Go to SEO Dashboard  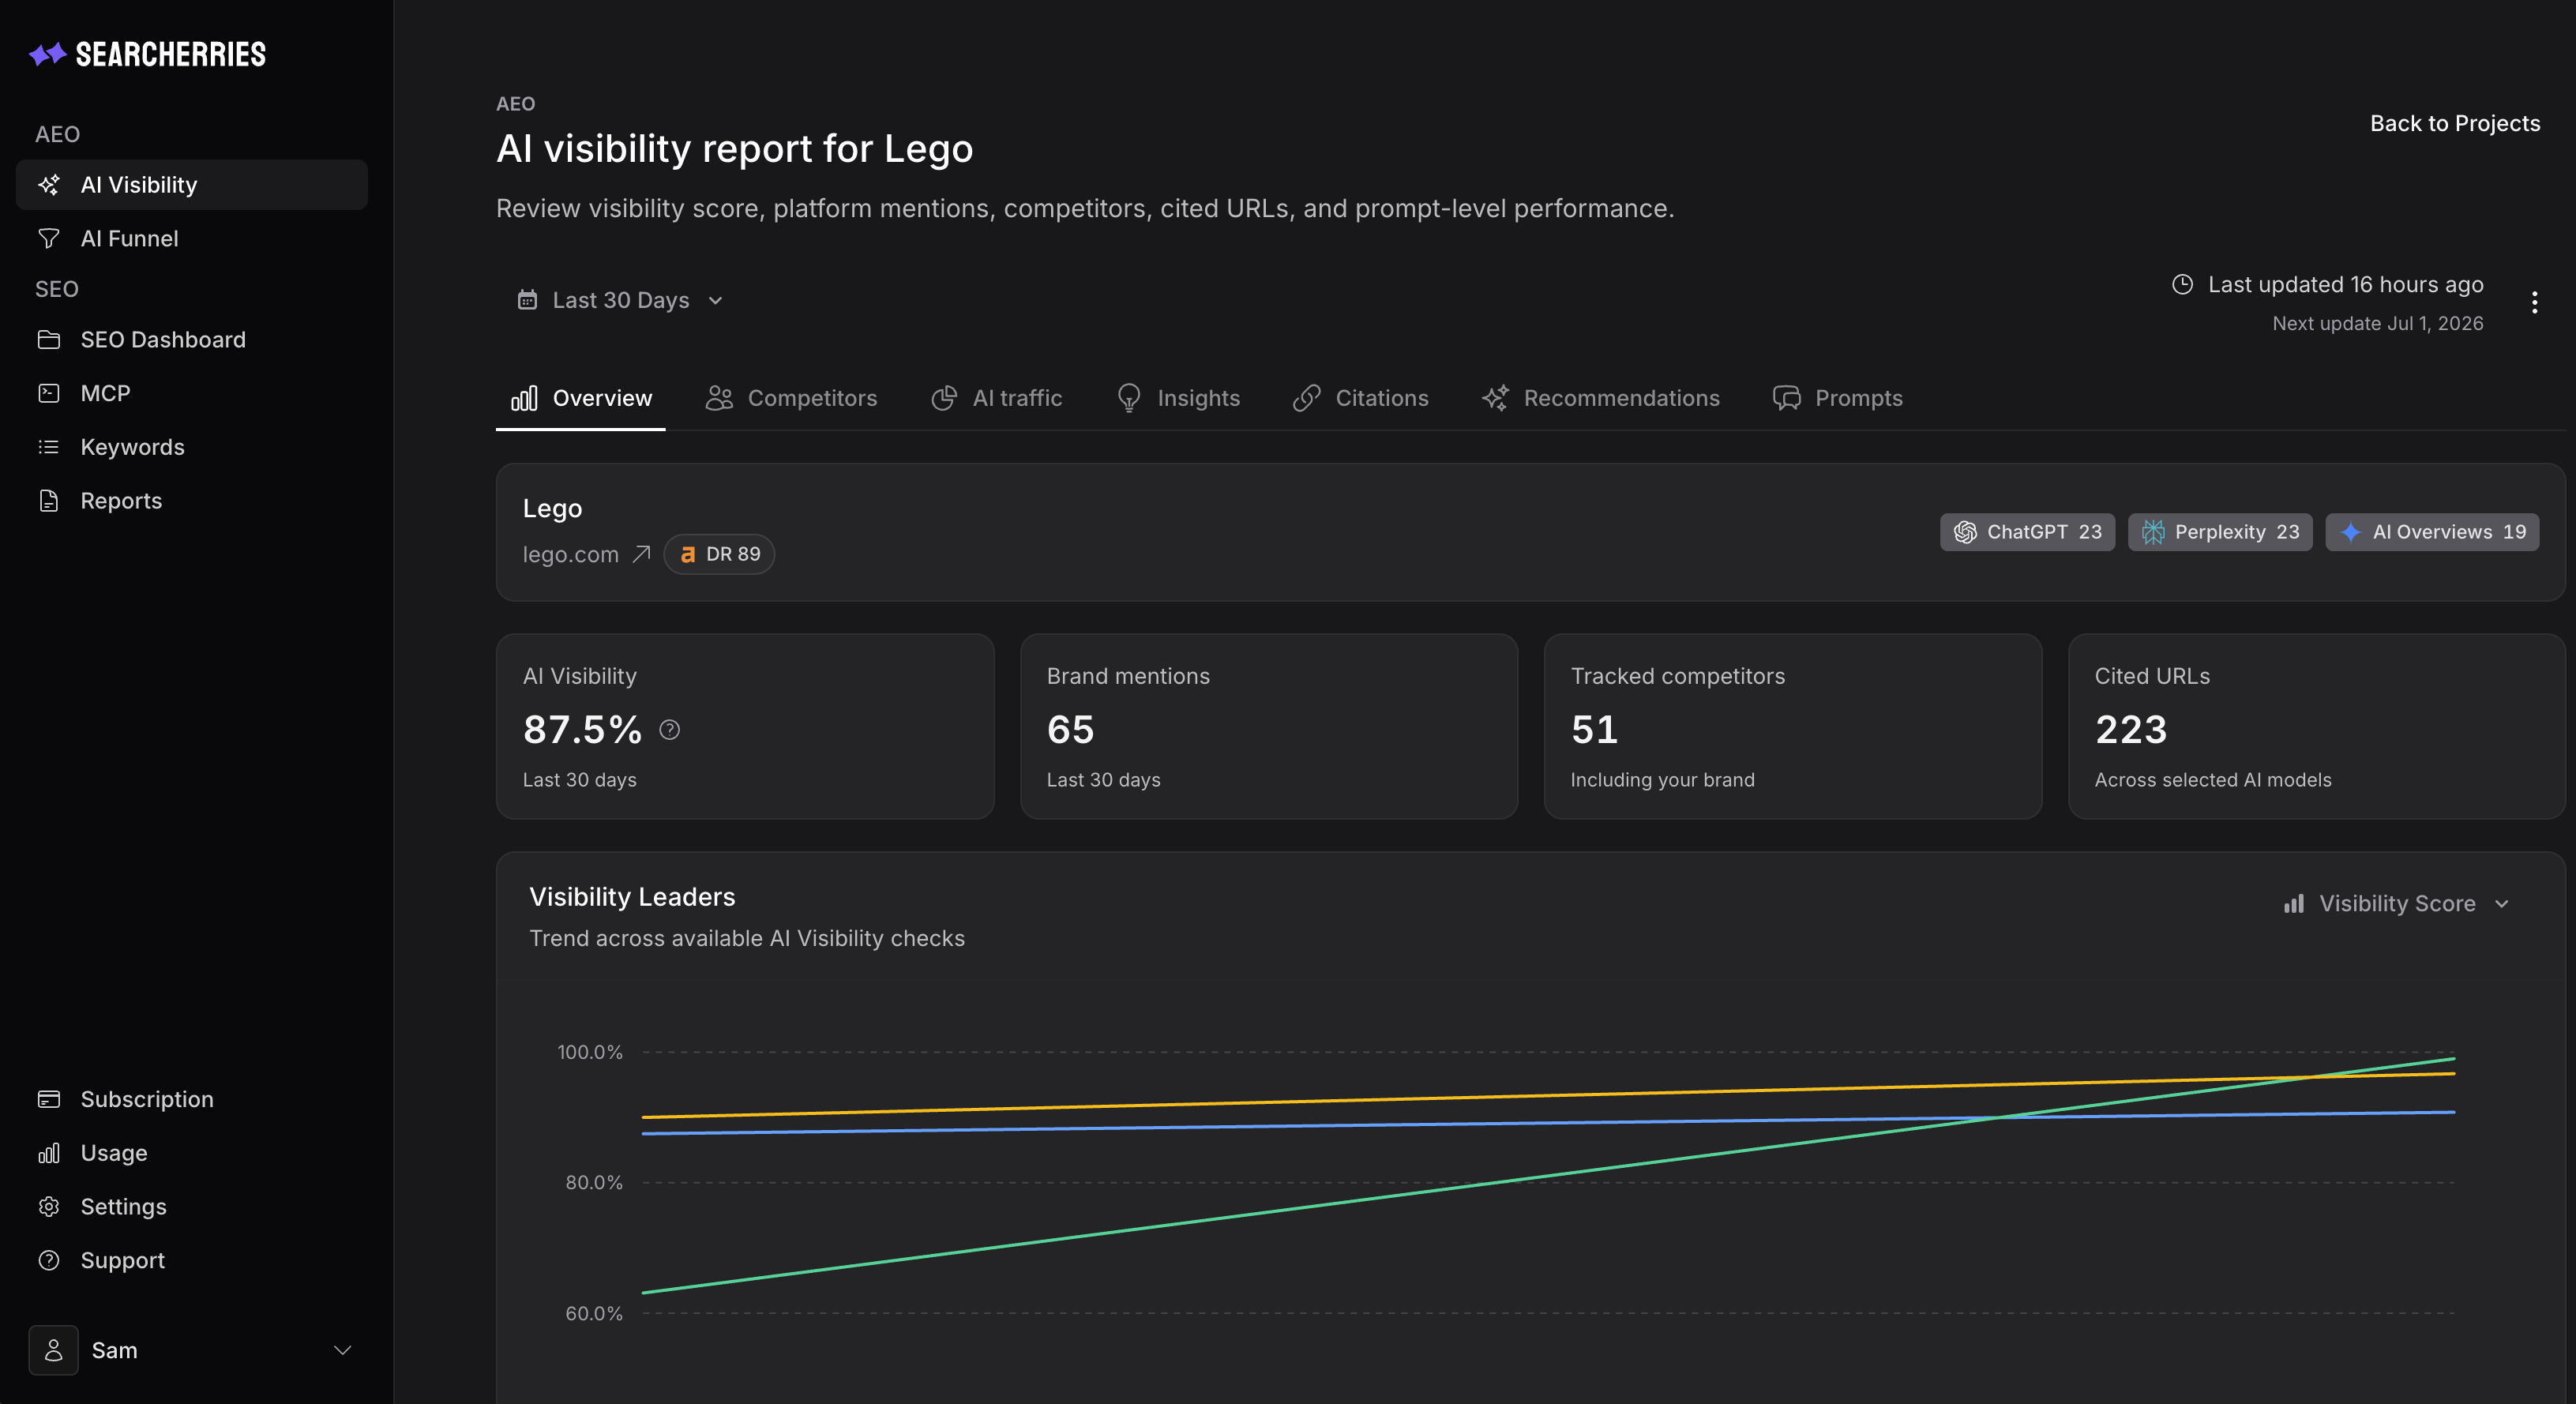click(x=192, y=340)
